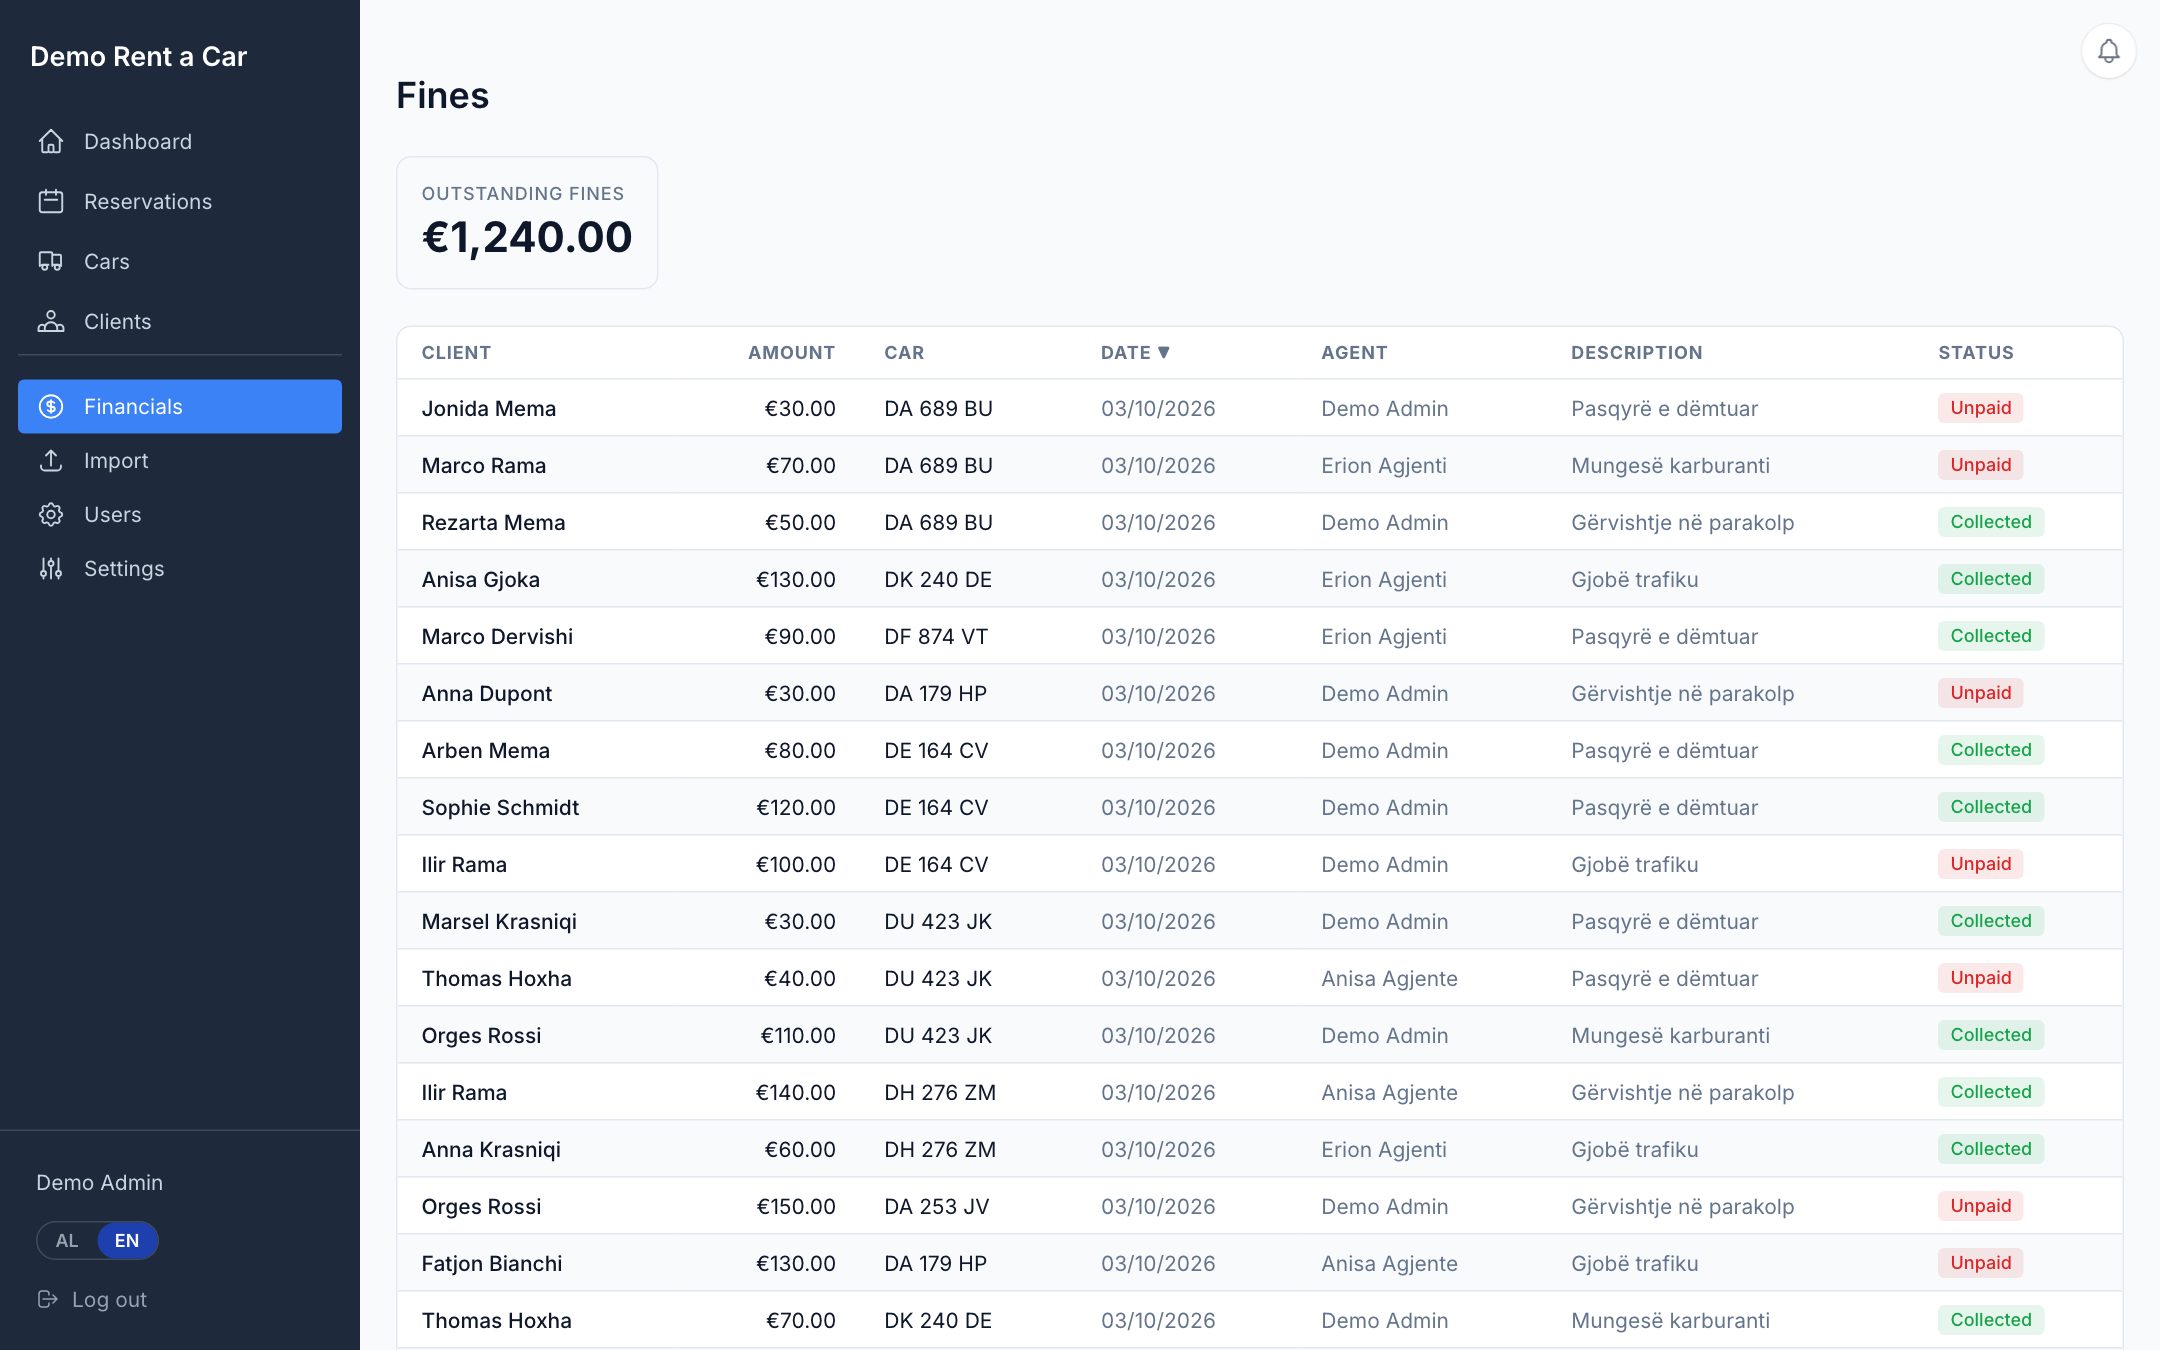Click the Financials dollar icon
Viewport: 2160px width, 1350px height.
point(51,407)
